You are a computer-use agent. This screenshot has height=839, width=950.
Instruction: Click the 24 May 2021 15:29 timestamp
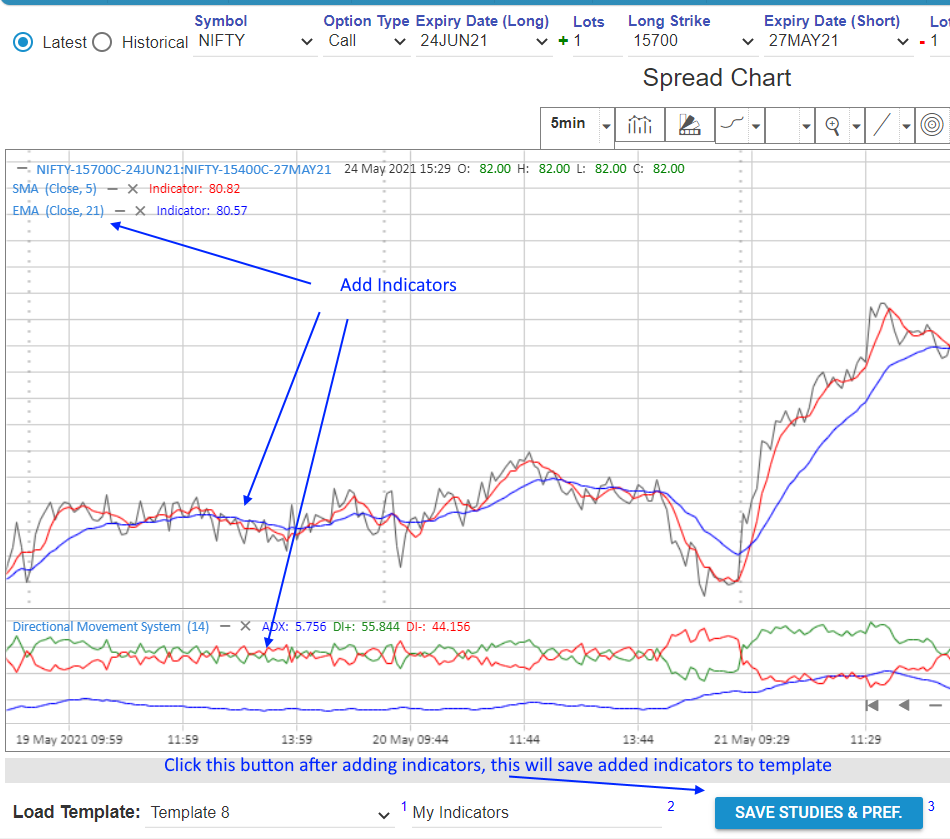[x=397, y=168]
